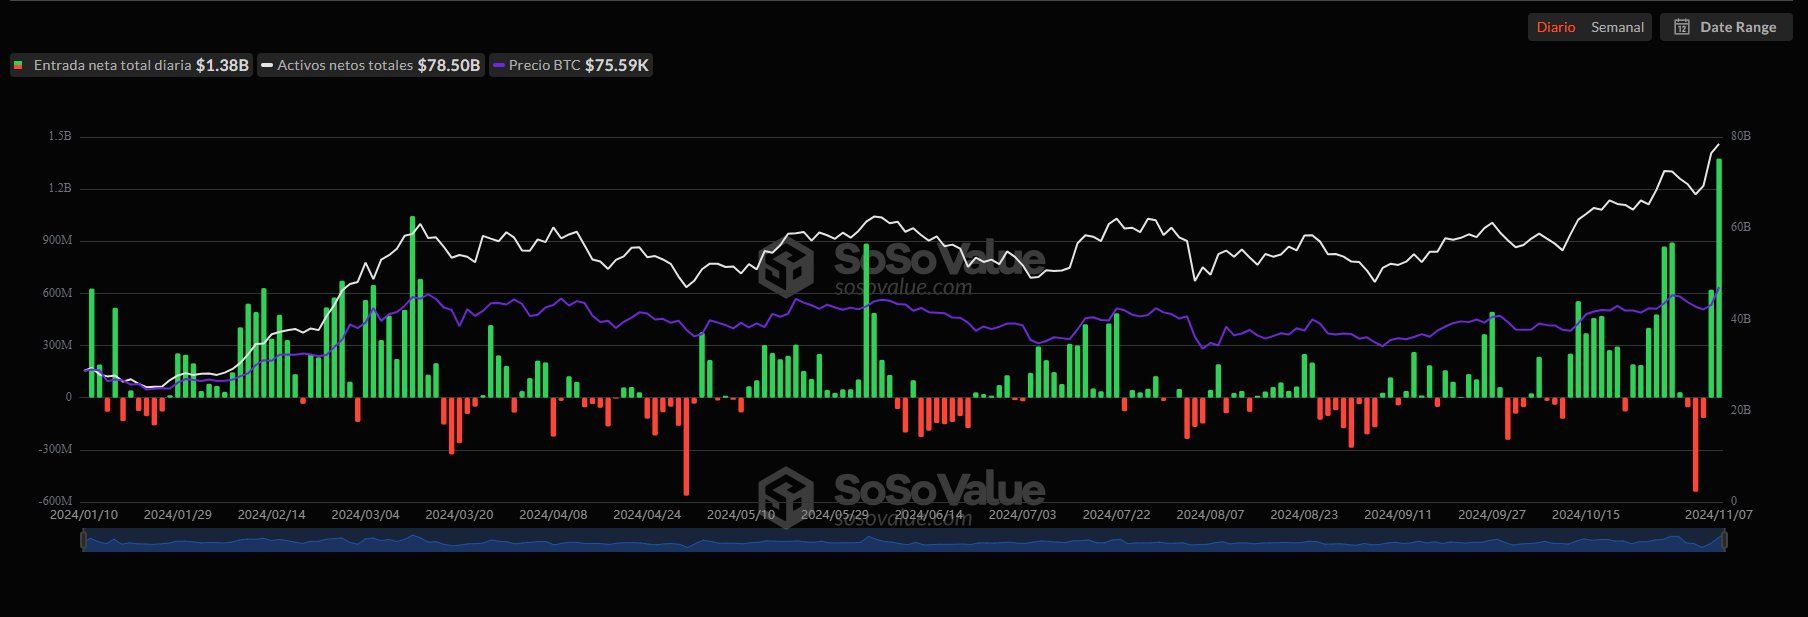Switch to the Semanal view
The image size is (1808, 617).
1617,27
